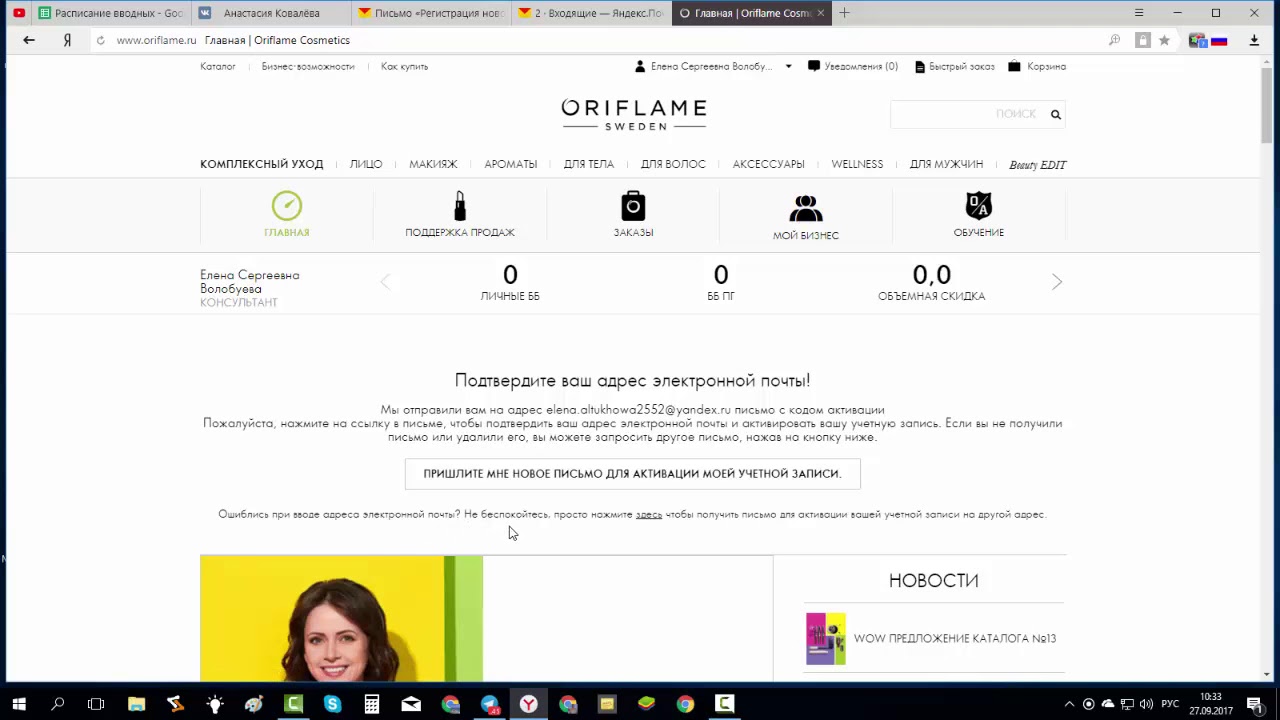Open WOW предложение каталога №13 news
1280x720 pixels.
955,638
